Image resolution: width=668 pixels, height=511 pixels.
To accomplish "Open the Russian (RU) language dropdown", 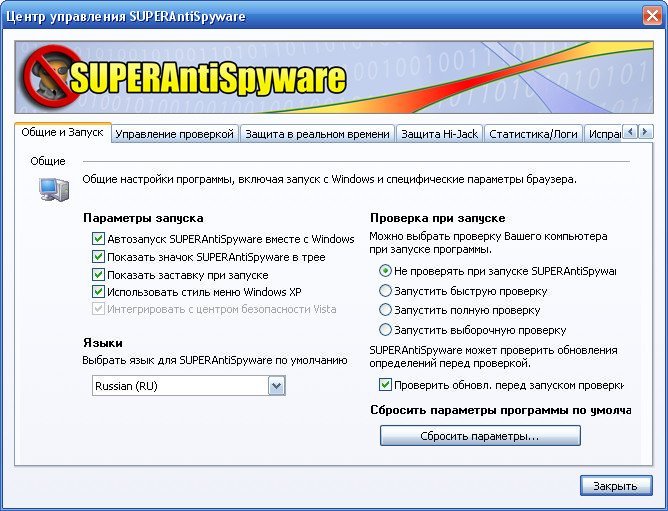I will 277,386.
